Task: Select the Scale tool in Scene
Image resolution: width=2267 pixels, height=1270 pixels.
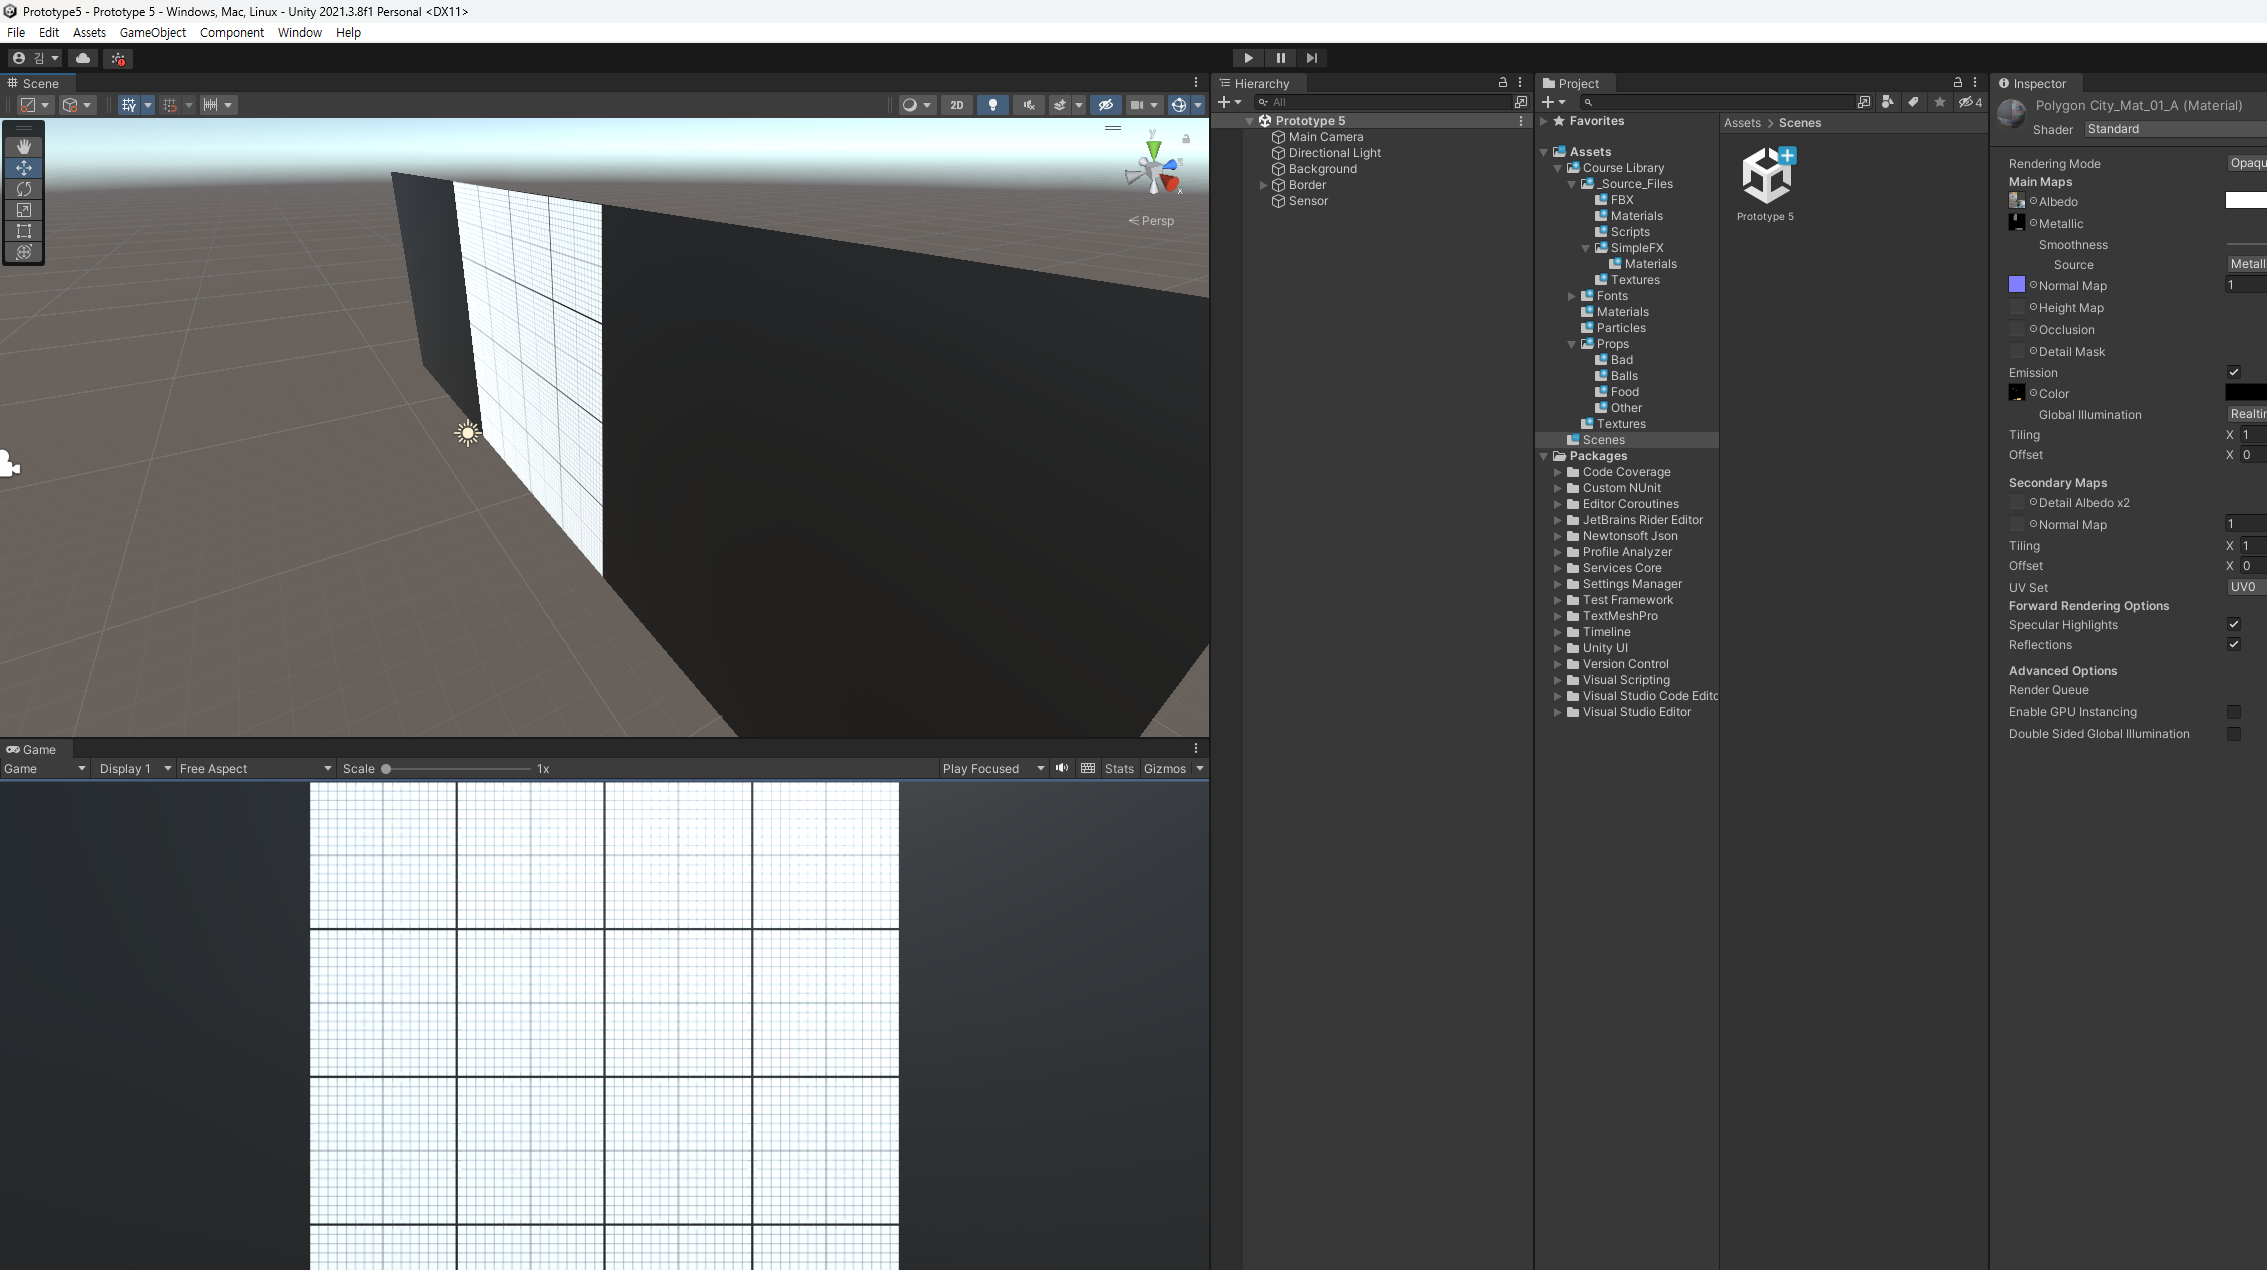Action: 24,210
